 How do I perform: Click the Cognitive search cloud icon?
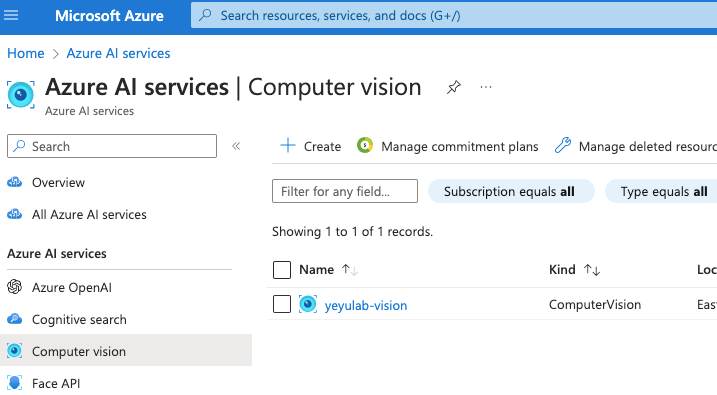(15, 319)
